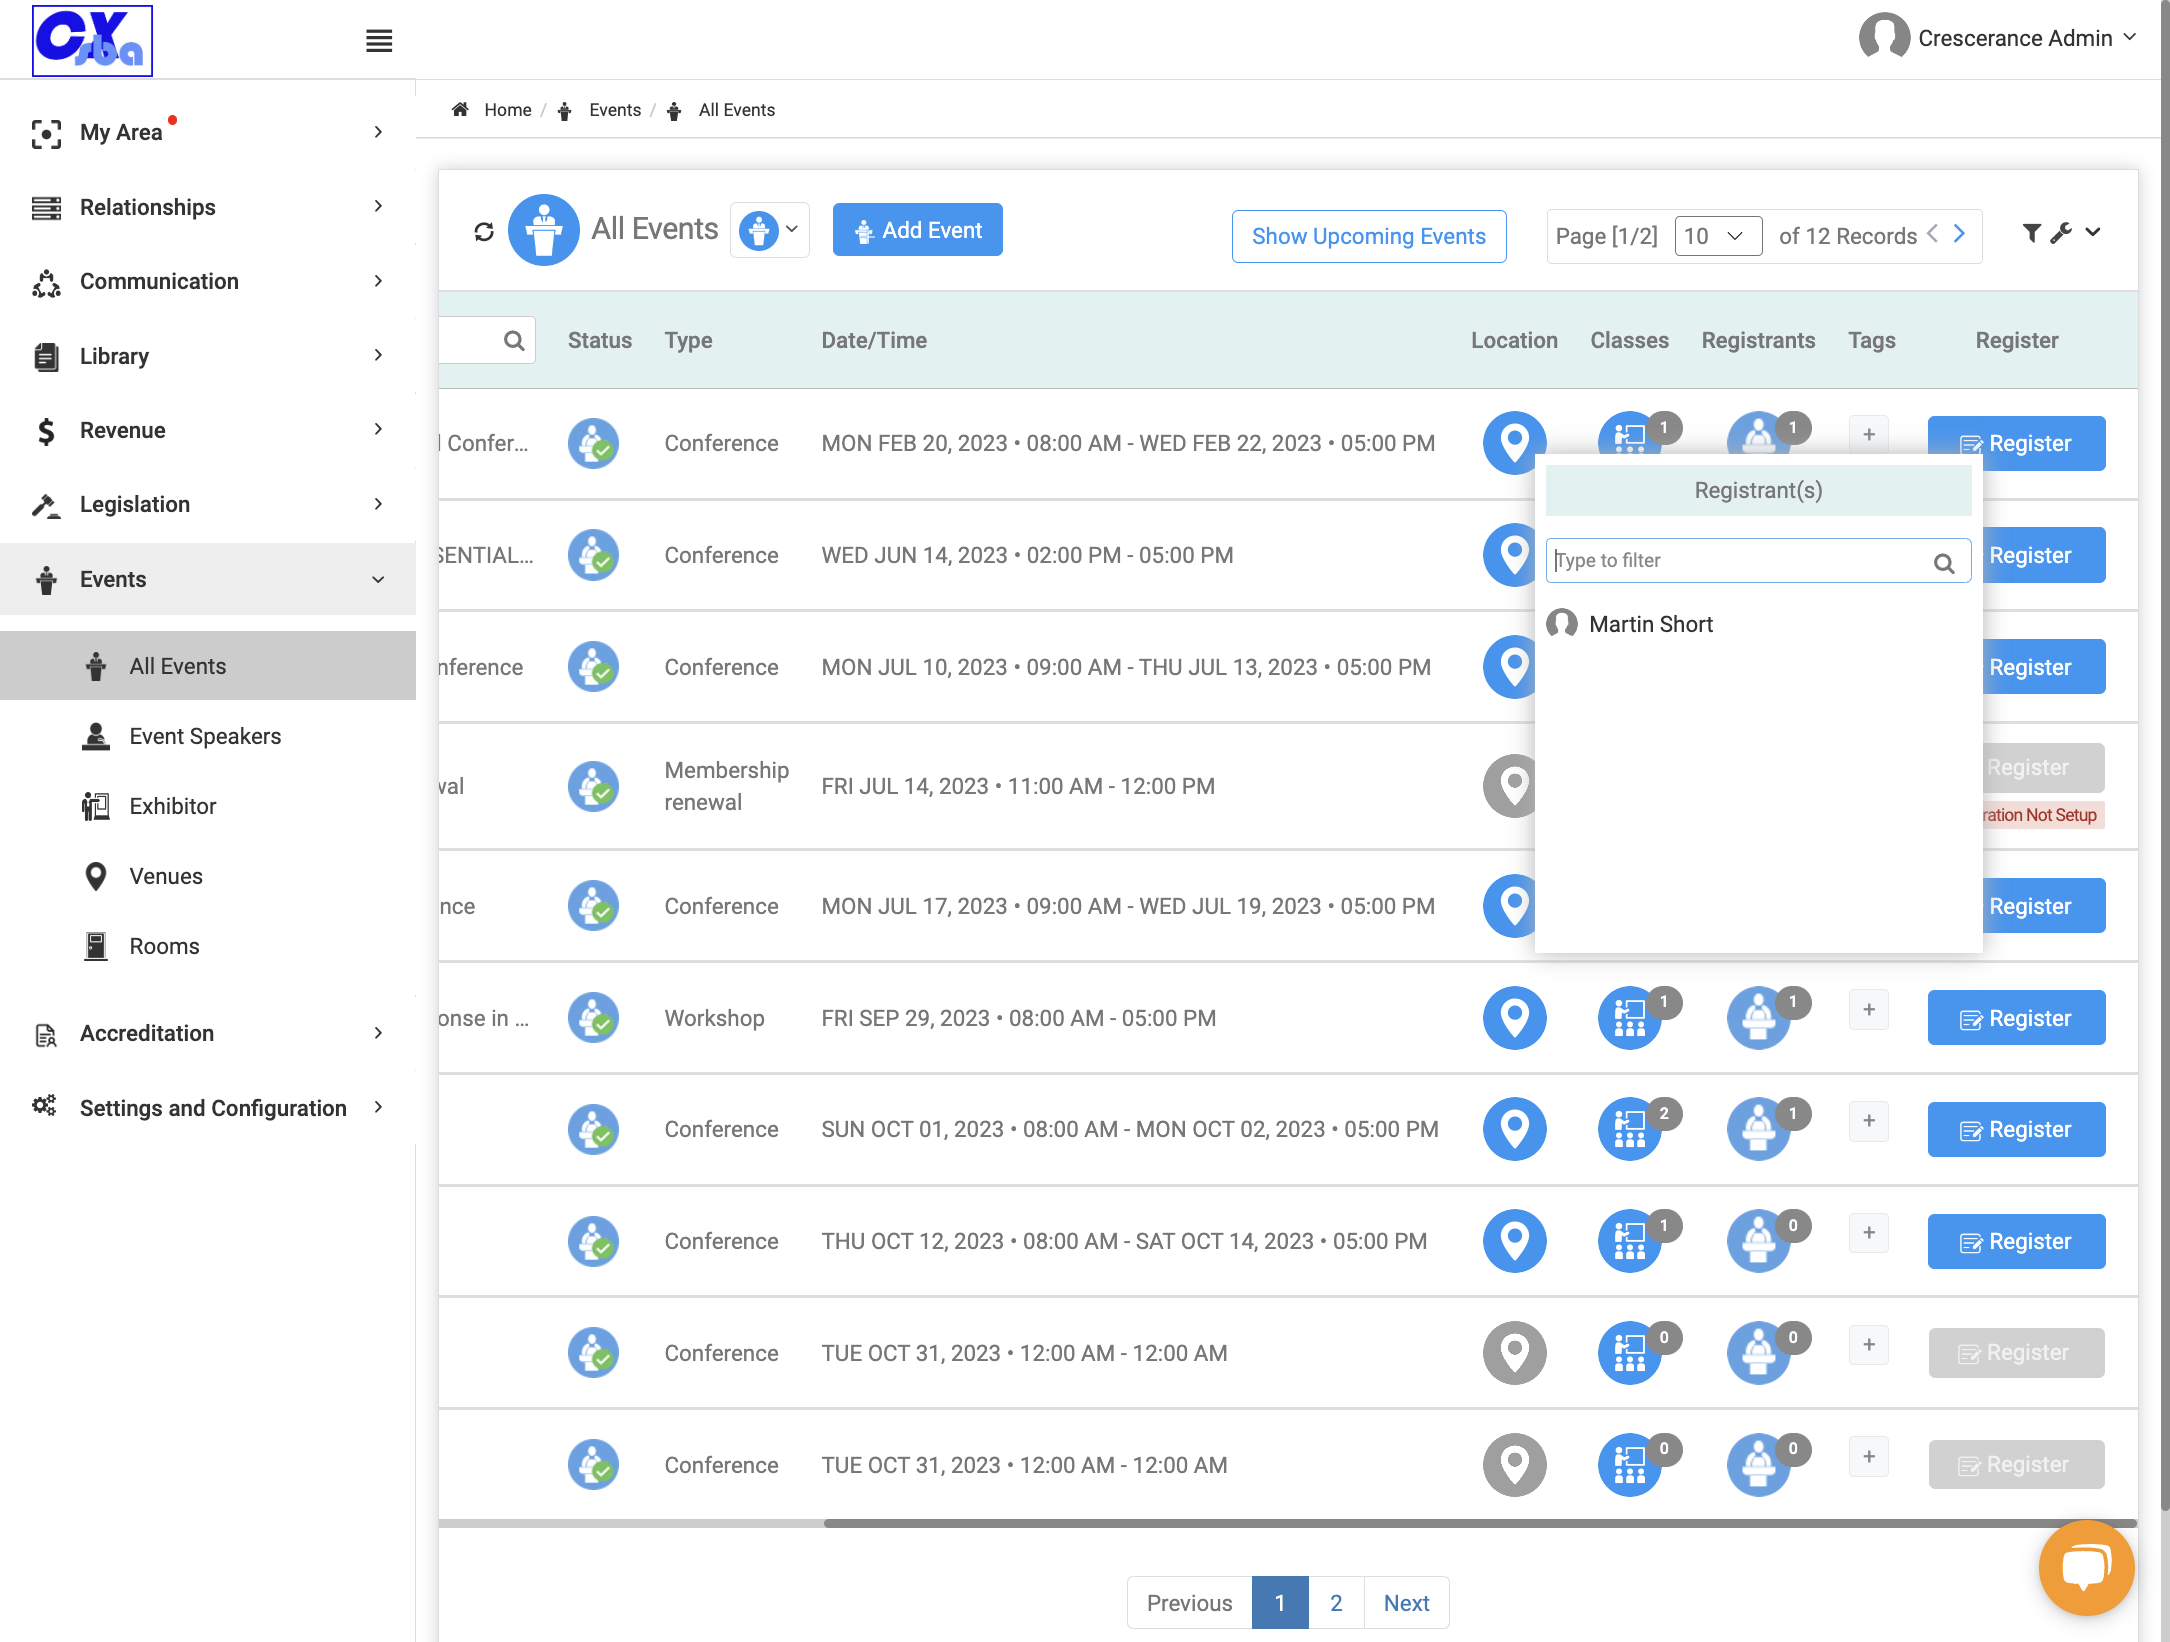The image size is (2170, 1642).
Task: Click registrants icon for FEB 20 conference
Action: tap(1759, 436)
